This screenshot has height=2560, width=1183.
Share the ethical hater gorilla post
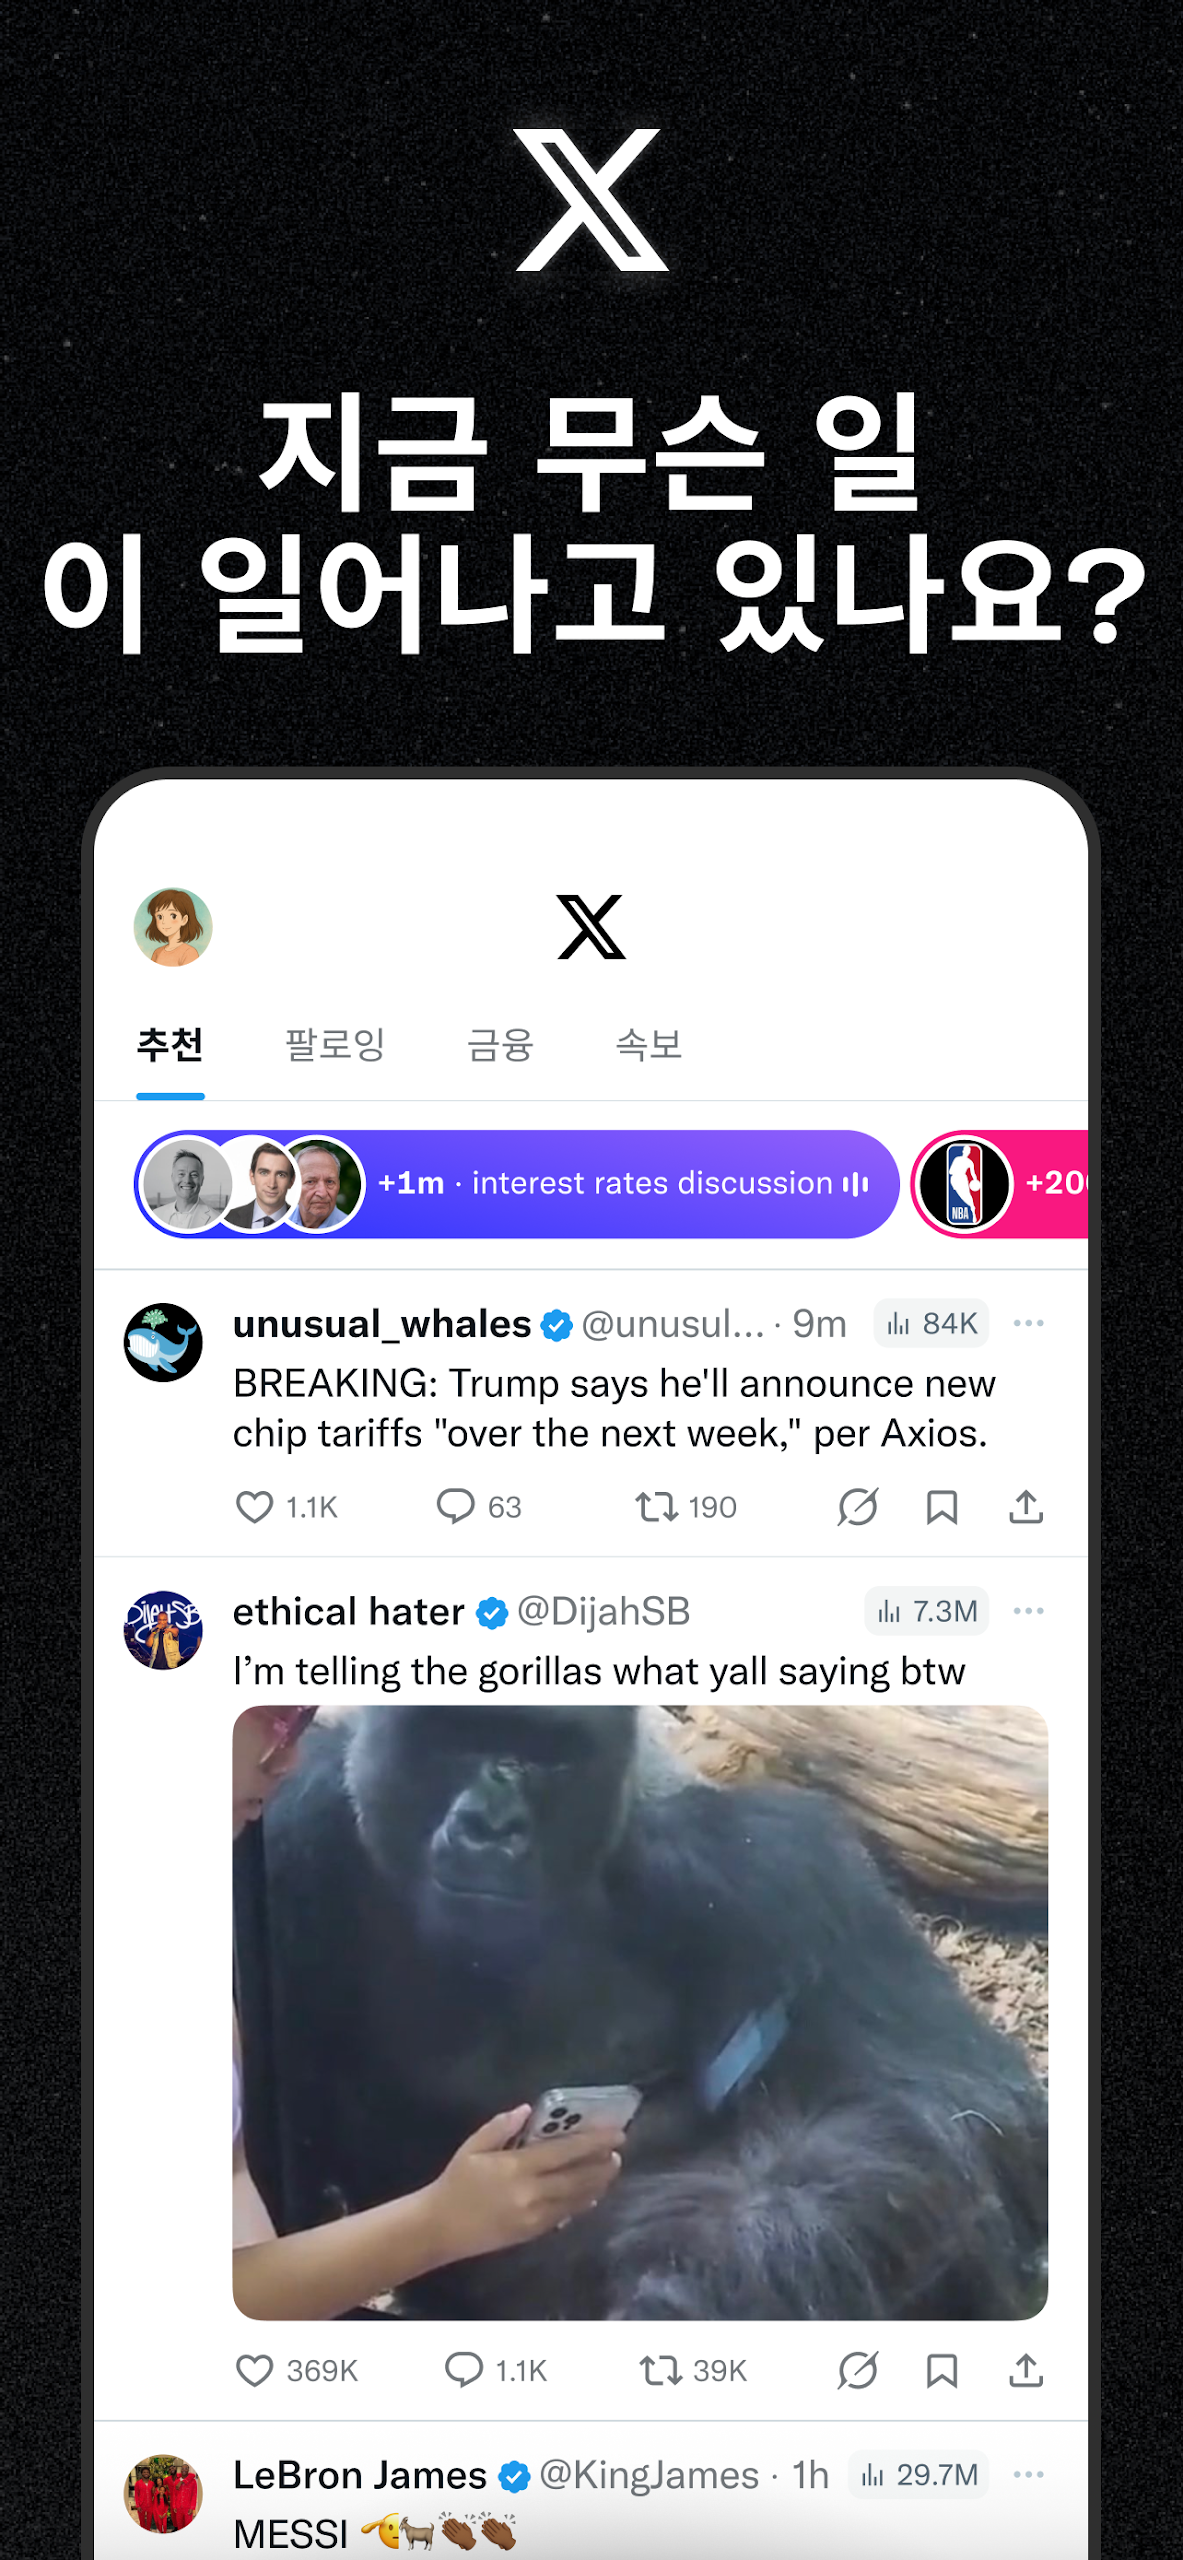(1026, 2370)
